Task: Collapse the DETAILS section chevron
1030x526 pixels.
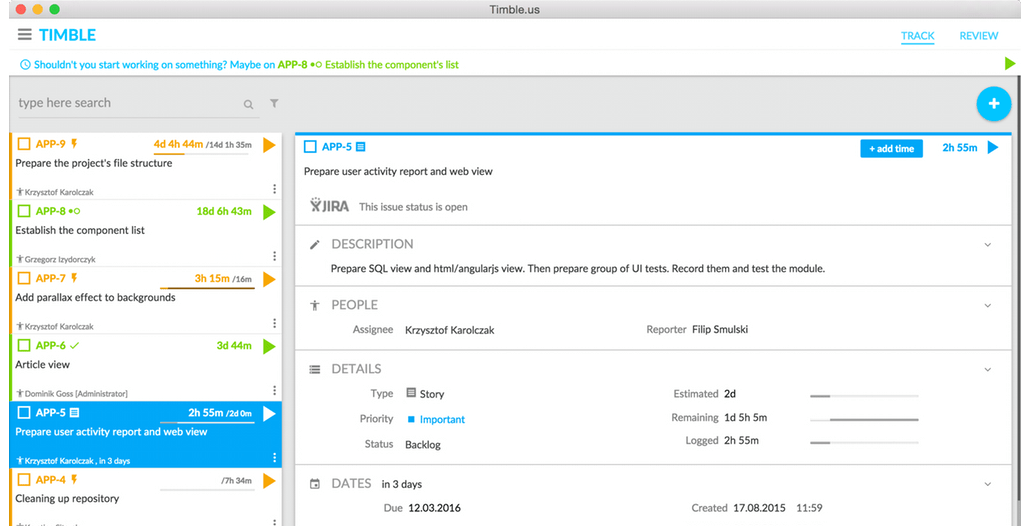Action: 987,369
